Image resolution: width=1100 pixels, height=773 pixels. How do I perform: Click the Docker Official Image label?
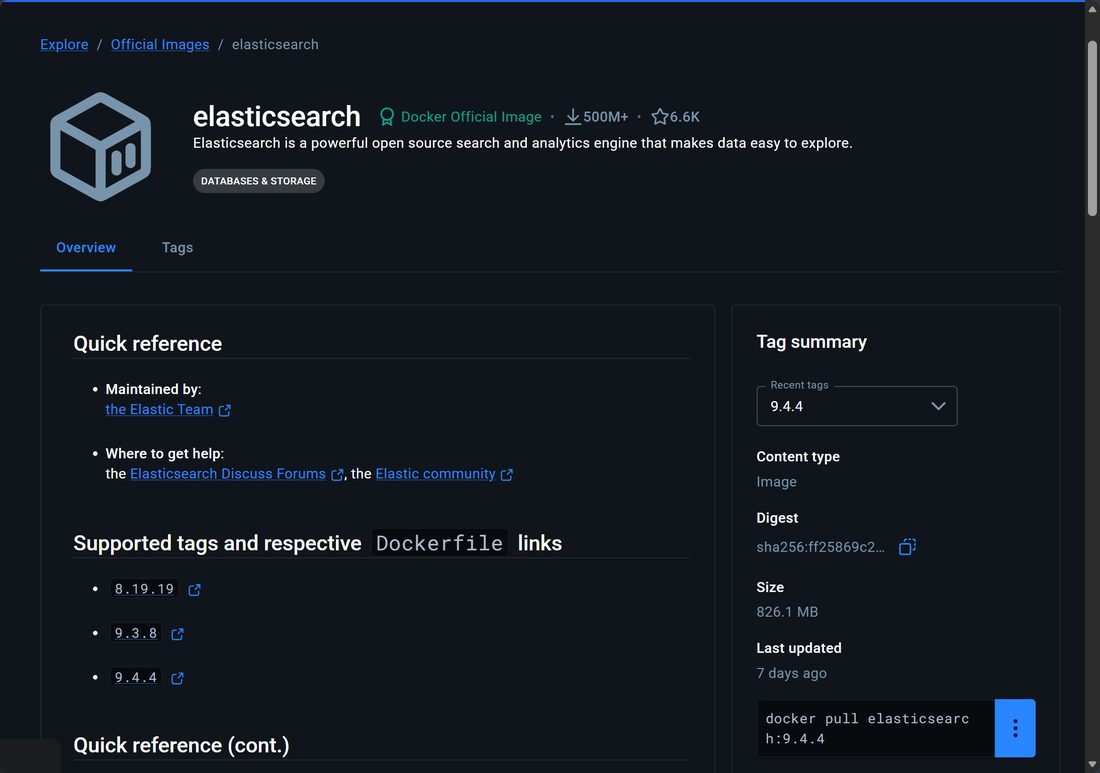click(471, 116)
